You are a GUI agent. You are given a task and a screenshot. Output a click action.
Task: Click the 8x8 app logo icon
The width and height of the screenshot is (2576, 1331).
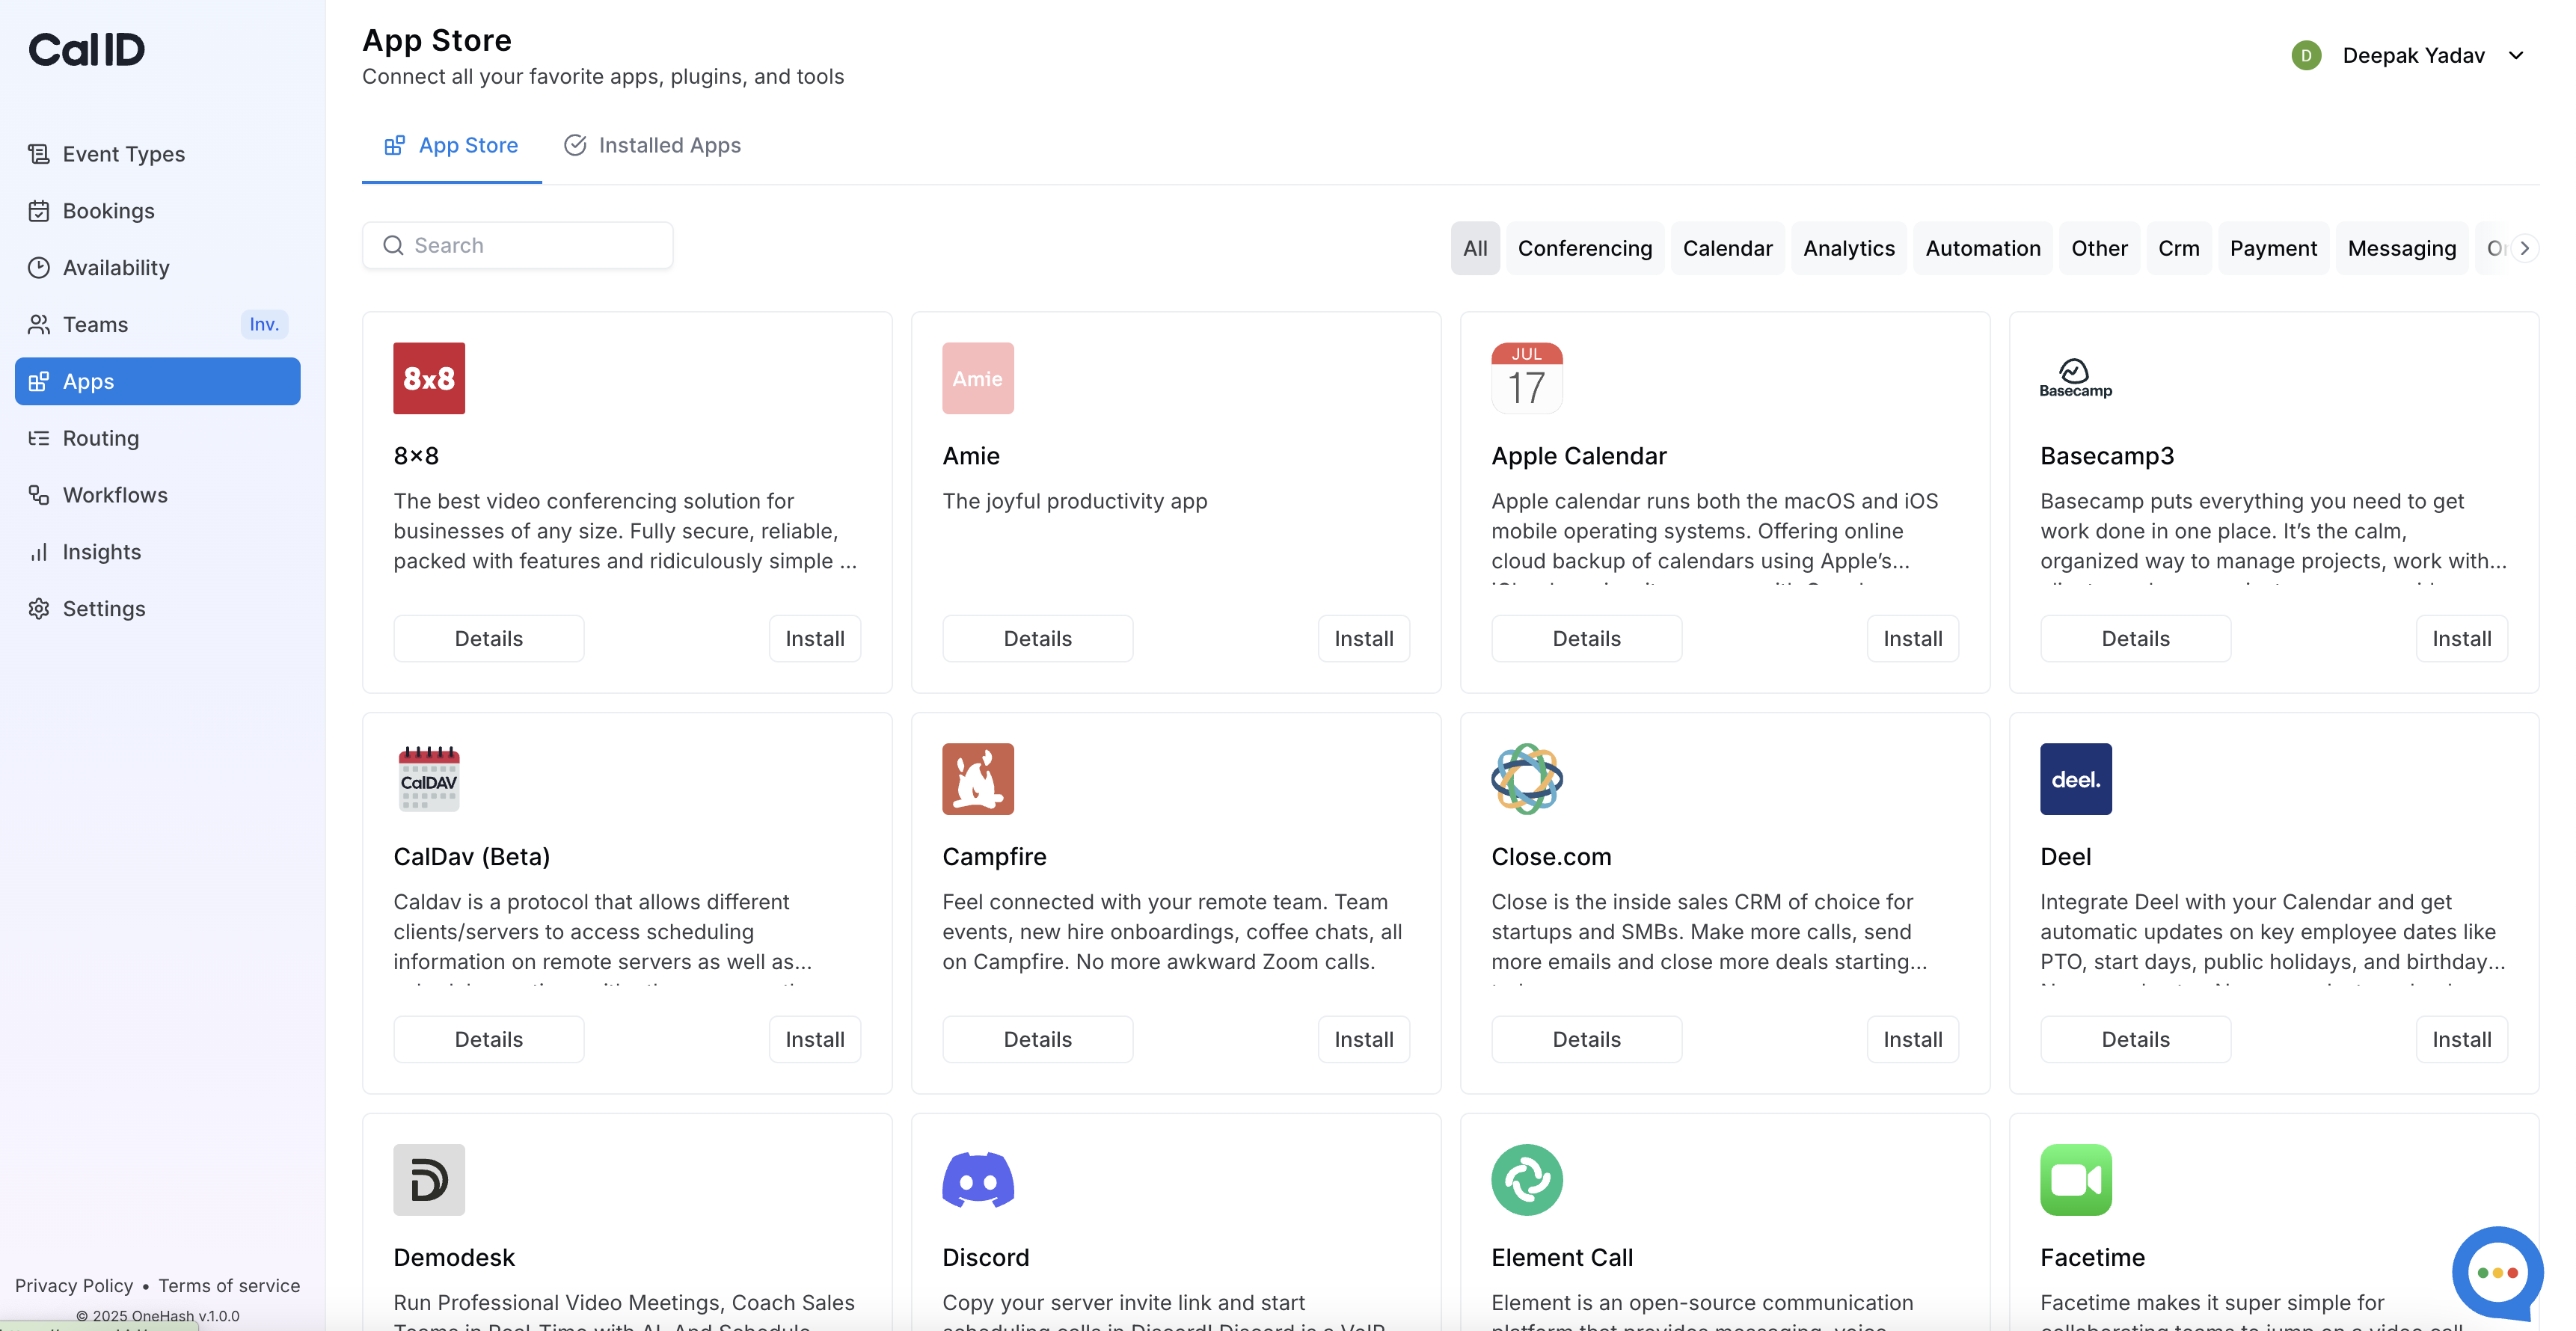tap(429, 378)
